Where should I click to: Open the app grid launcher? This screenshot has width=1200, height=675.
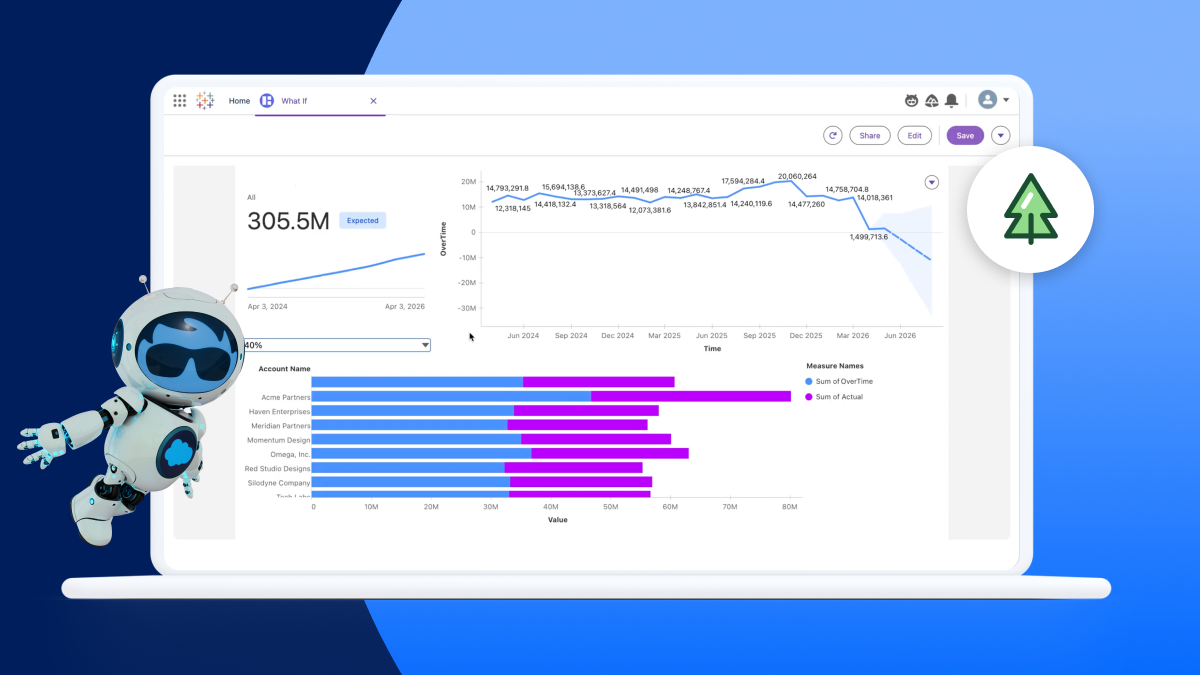tap(180, 100)
